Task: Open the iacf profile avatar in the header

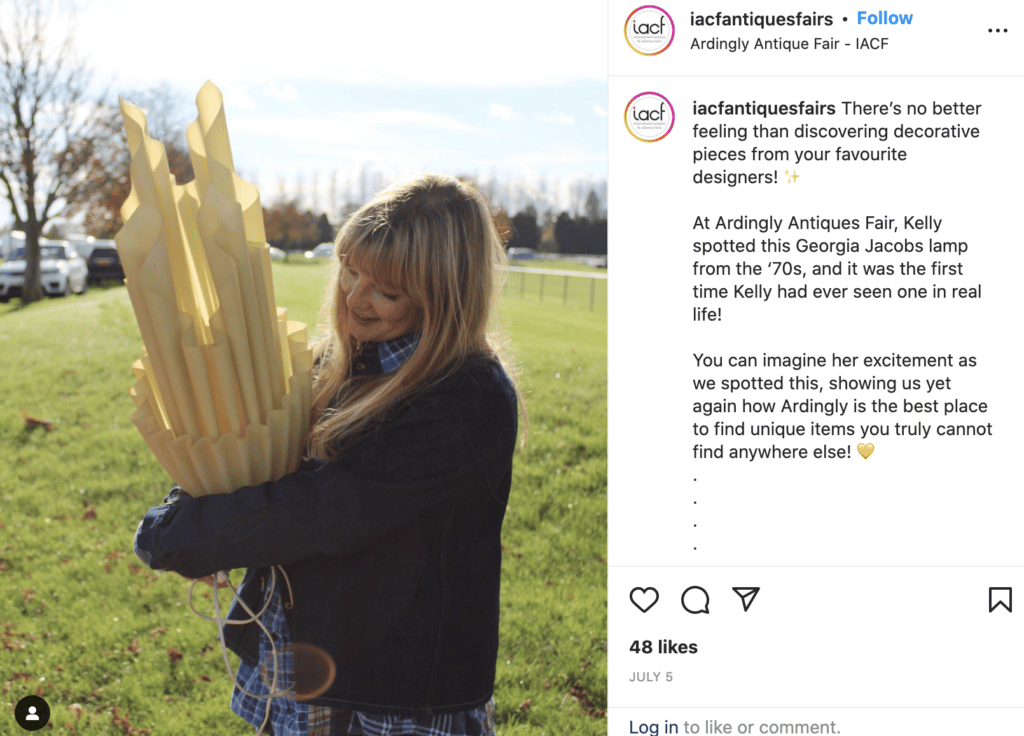Action: (649, 30)
